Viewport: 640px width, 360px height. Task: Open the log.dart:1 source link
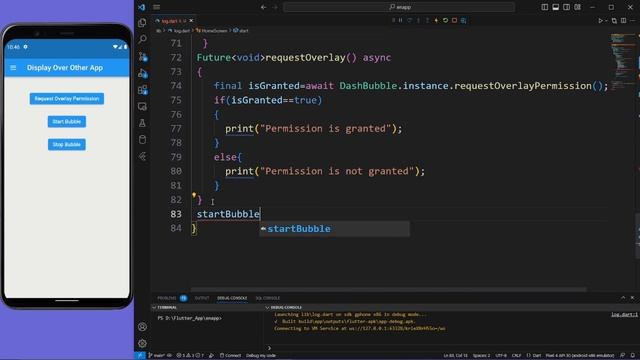(x=624, y=314)
